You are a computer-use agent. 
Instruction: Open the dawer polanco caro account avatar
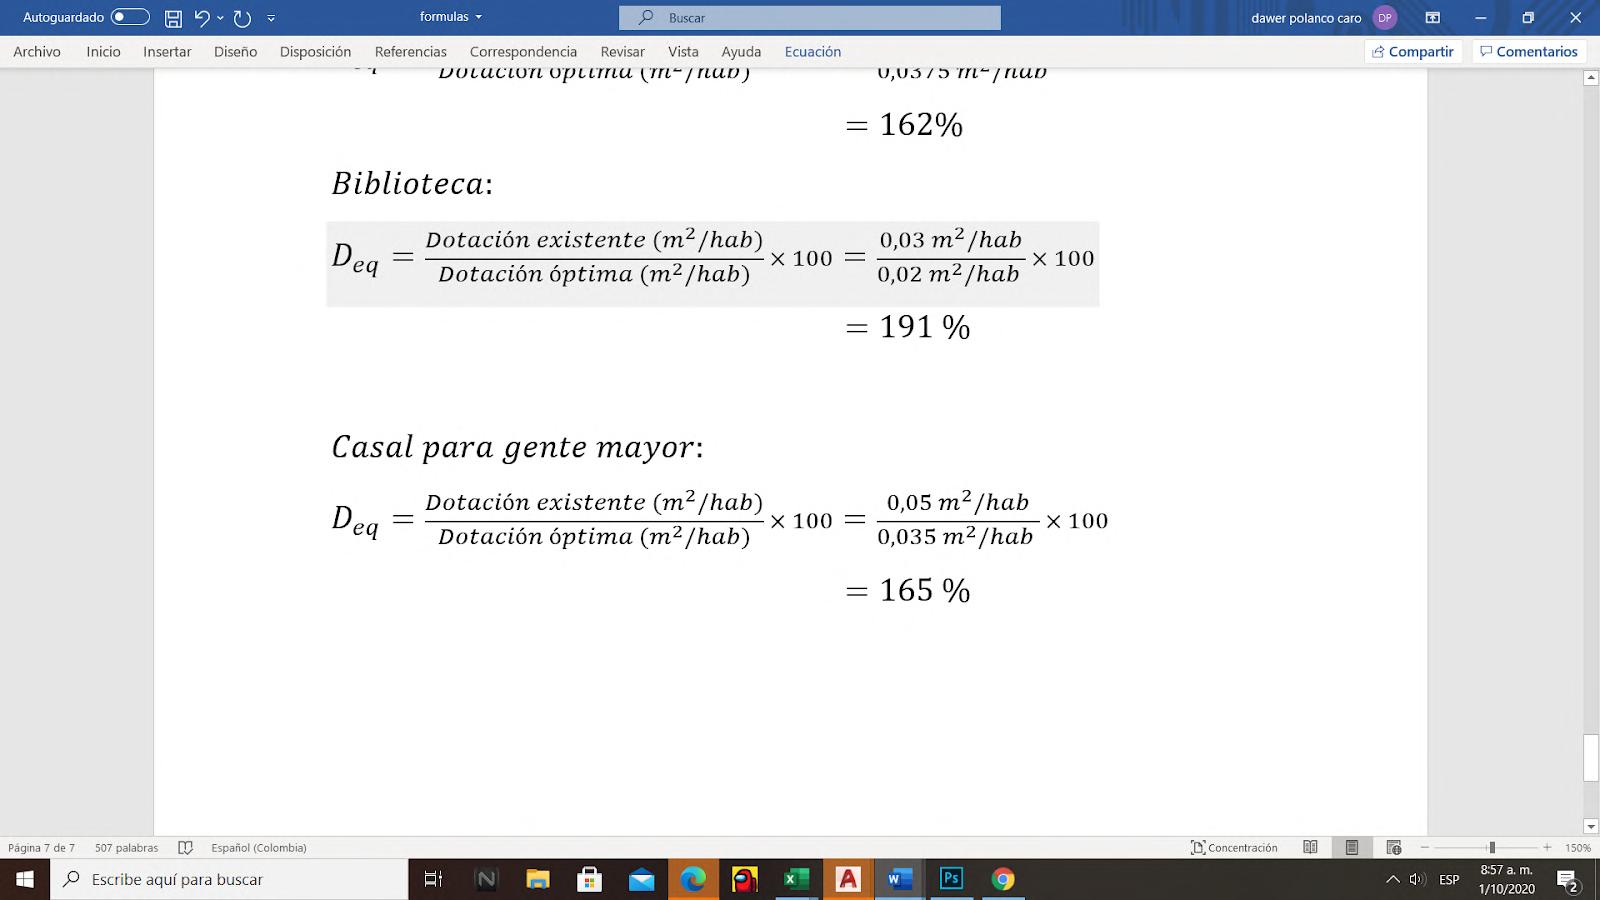click(1385, 18)
